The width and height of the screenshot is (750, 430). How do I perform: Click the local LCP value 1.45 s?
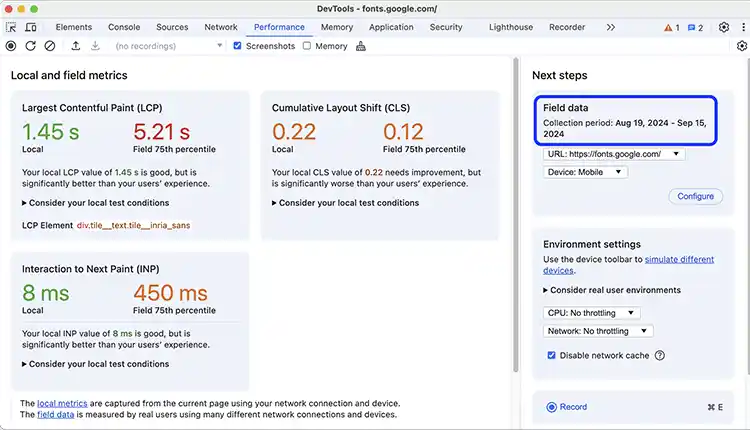pyautogui.click(x=51, y=132)
